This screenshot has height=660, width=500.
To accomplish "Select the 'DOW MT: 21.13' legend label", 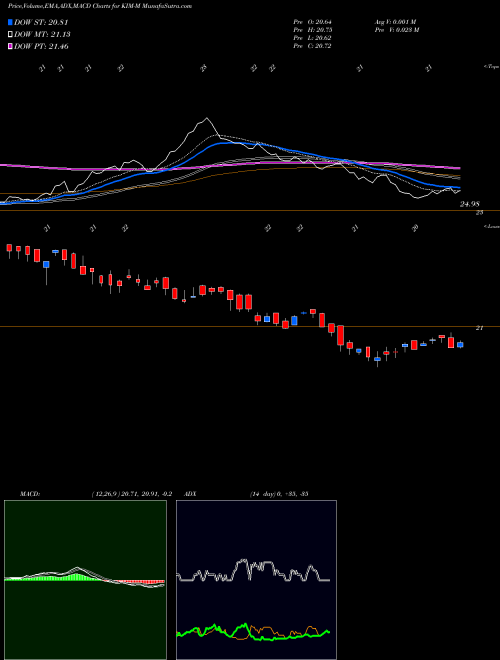I will coord(42,35).
